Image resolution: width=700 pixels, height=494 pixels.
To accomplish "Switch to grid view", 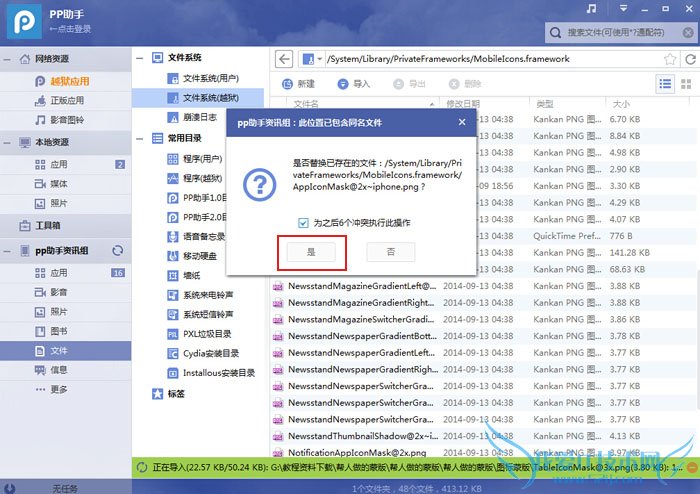I will coord(686,84).
